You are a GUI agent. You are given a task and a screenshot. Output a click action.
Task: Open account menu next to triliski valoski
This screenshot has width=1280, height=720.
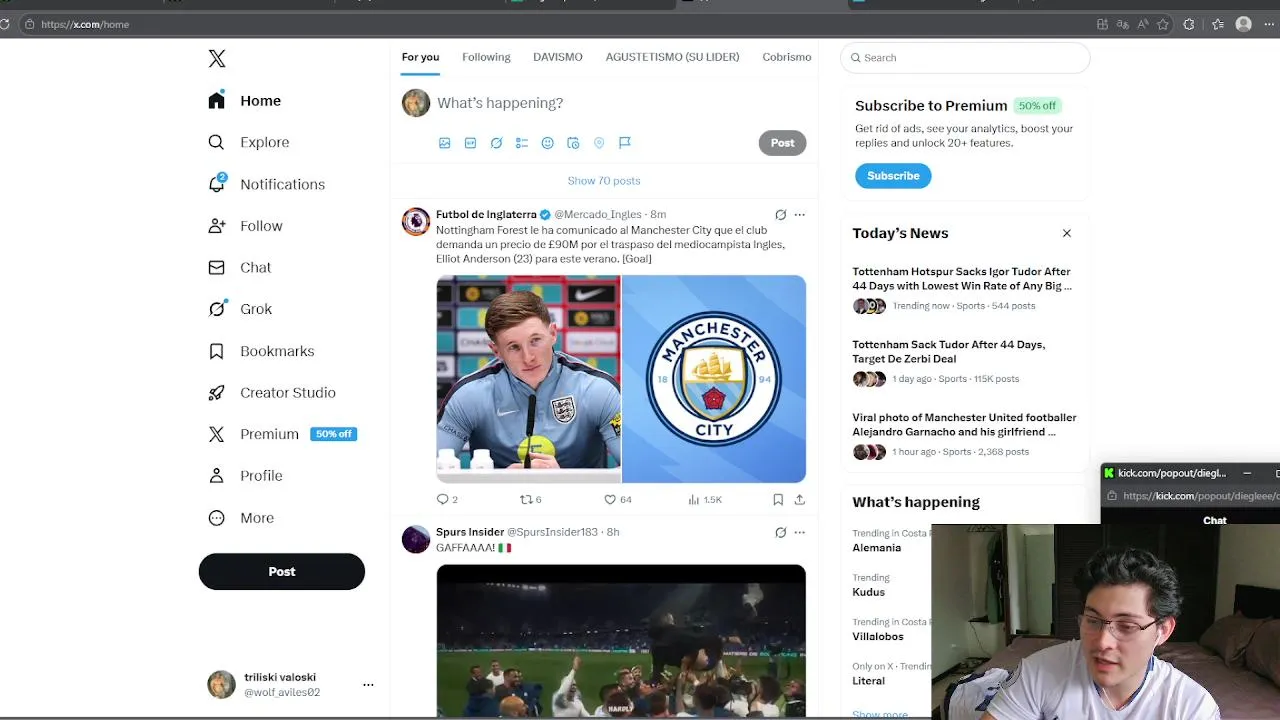368,685
